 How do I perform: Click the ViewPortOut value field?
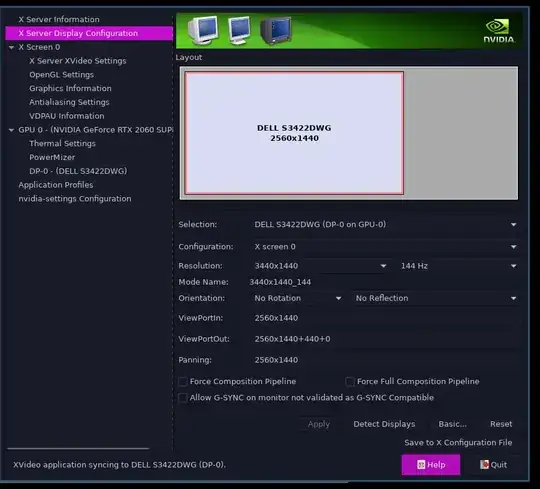385,339
